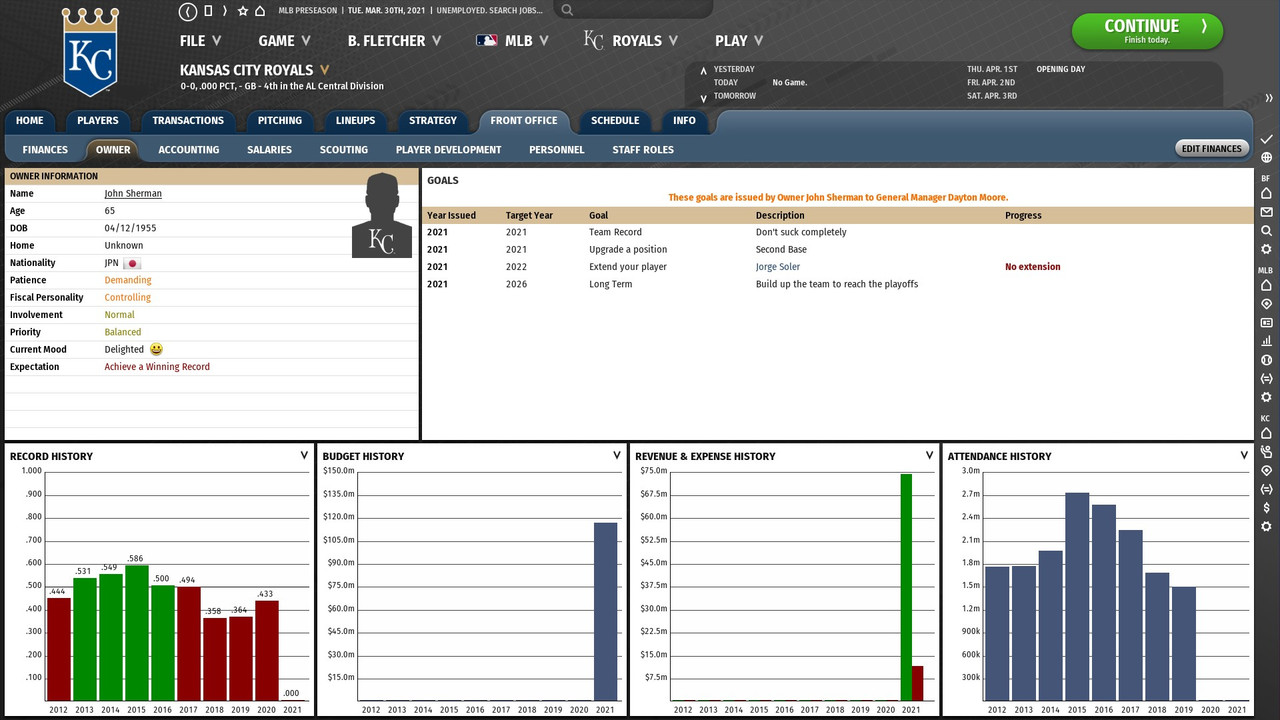The width and height of the screenshot is (1280, 720).
Task: Open the globe icon in right sidebar
Action: (1266, 158)
